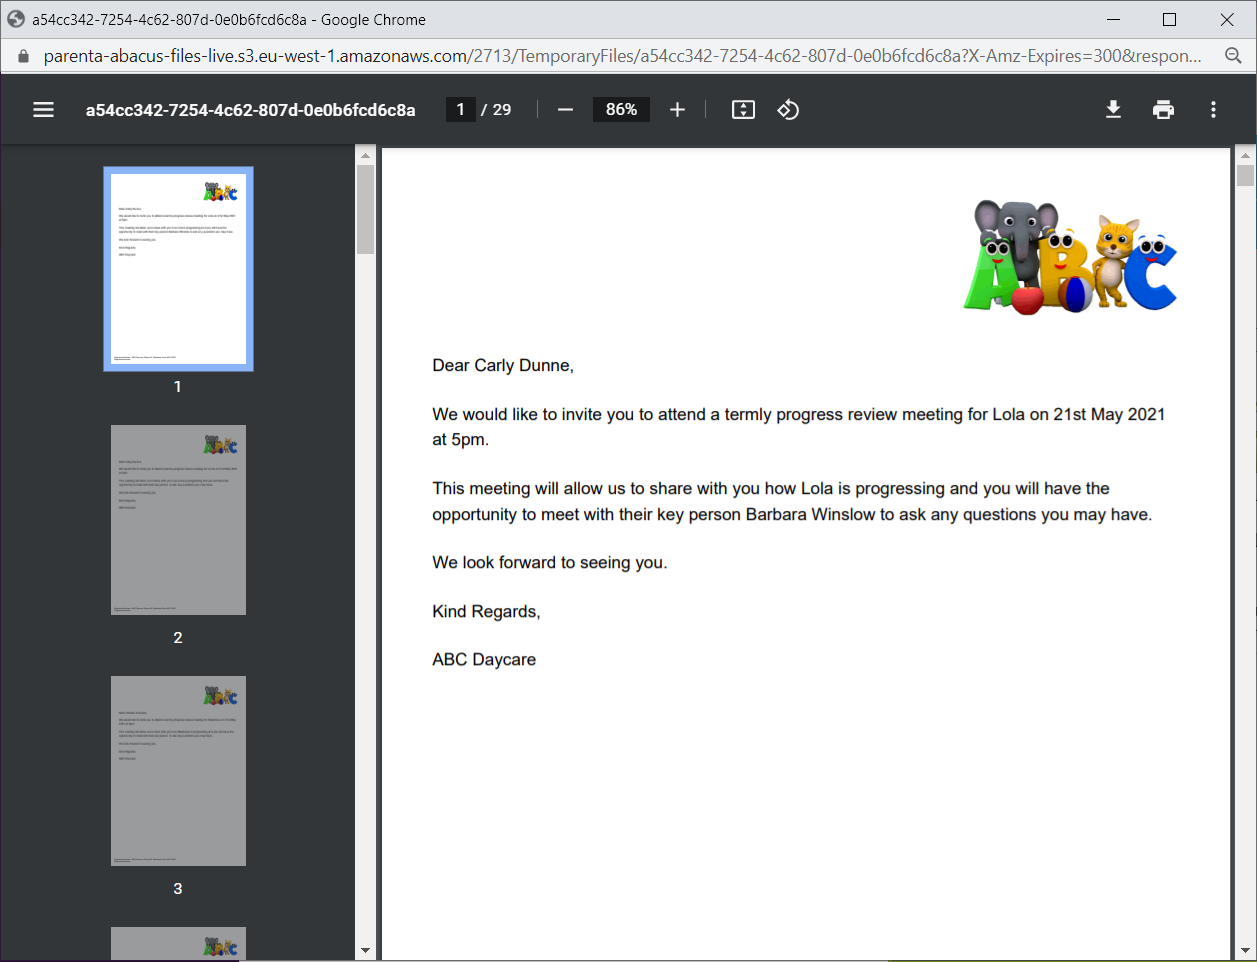The height and width of the screenshot is (962, 1257).
Task: Select page 1 thumbnail
Action: click(x=178, y=269)
